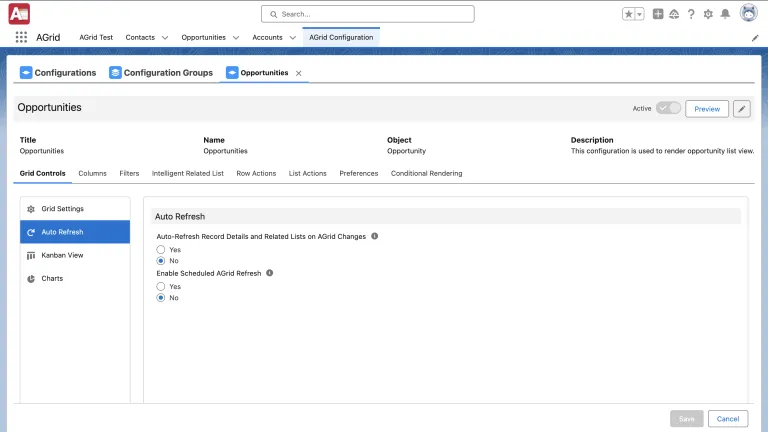The image size is (768, 432).
Task: Close the Opportunities subtab
Action: [298, 73]
